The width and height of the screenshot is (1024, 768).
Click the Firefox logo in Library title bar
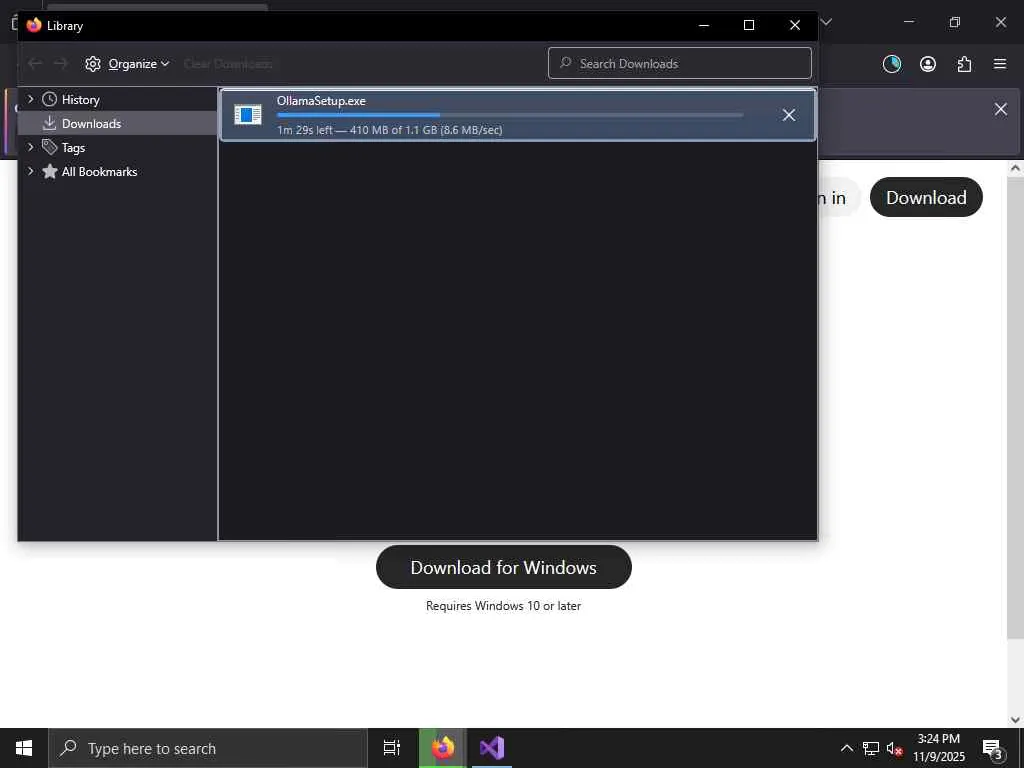[34, 25]
